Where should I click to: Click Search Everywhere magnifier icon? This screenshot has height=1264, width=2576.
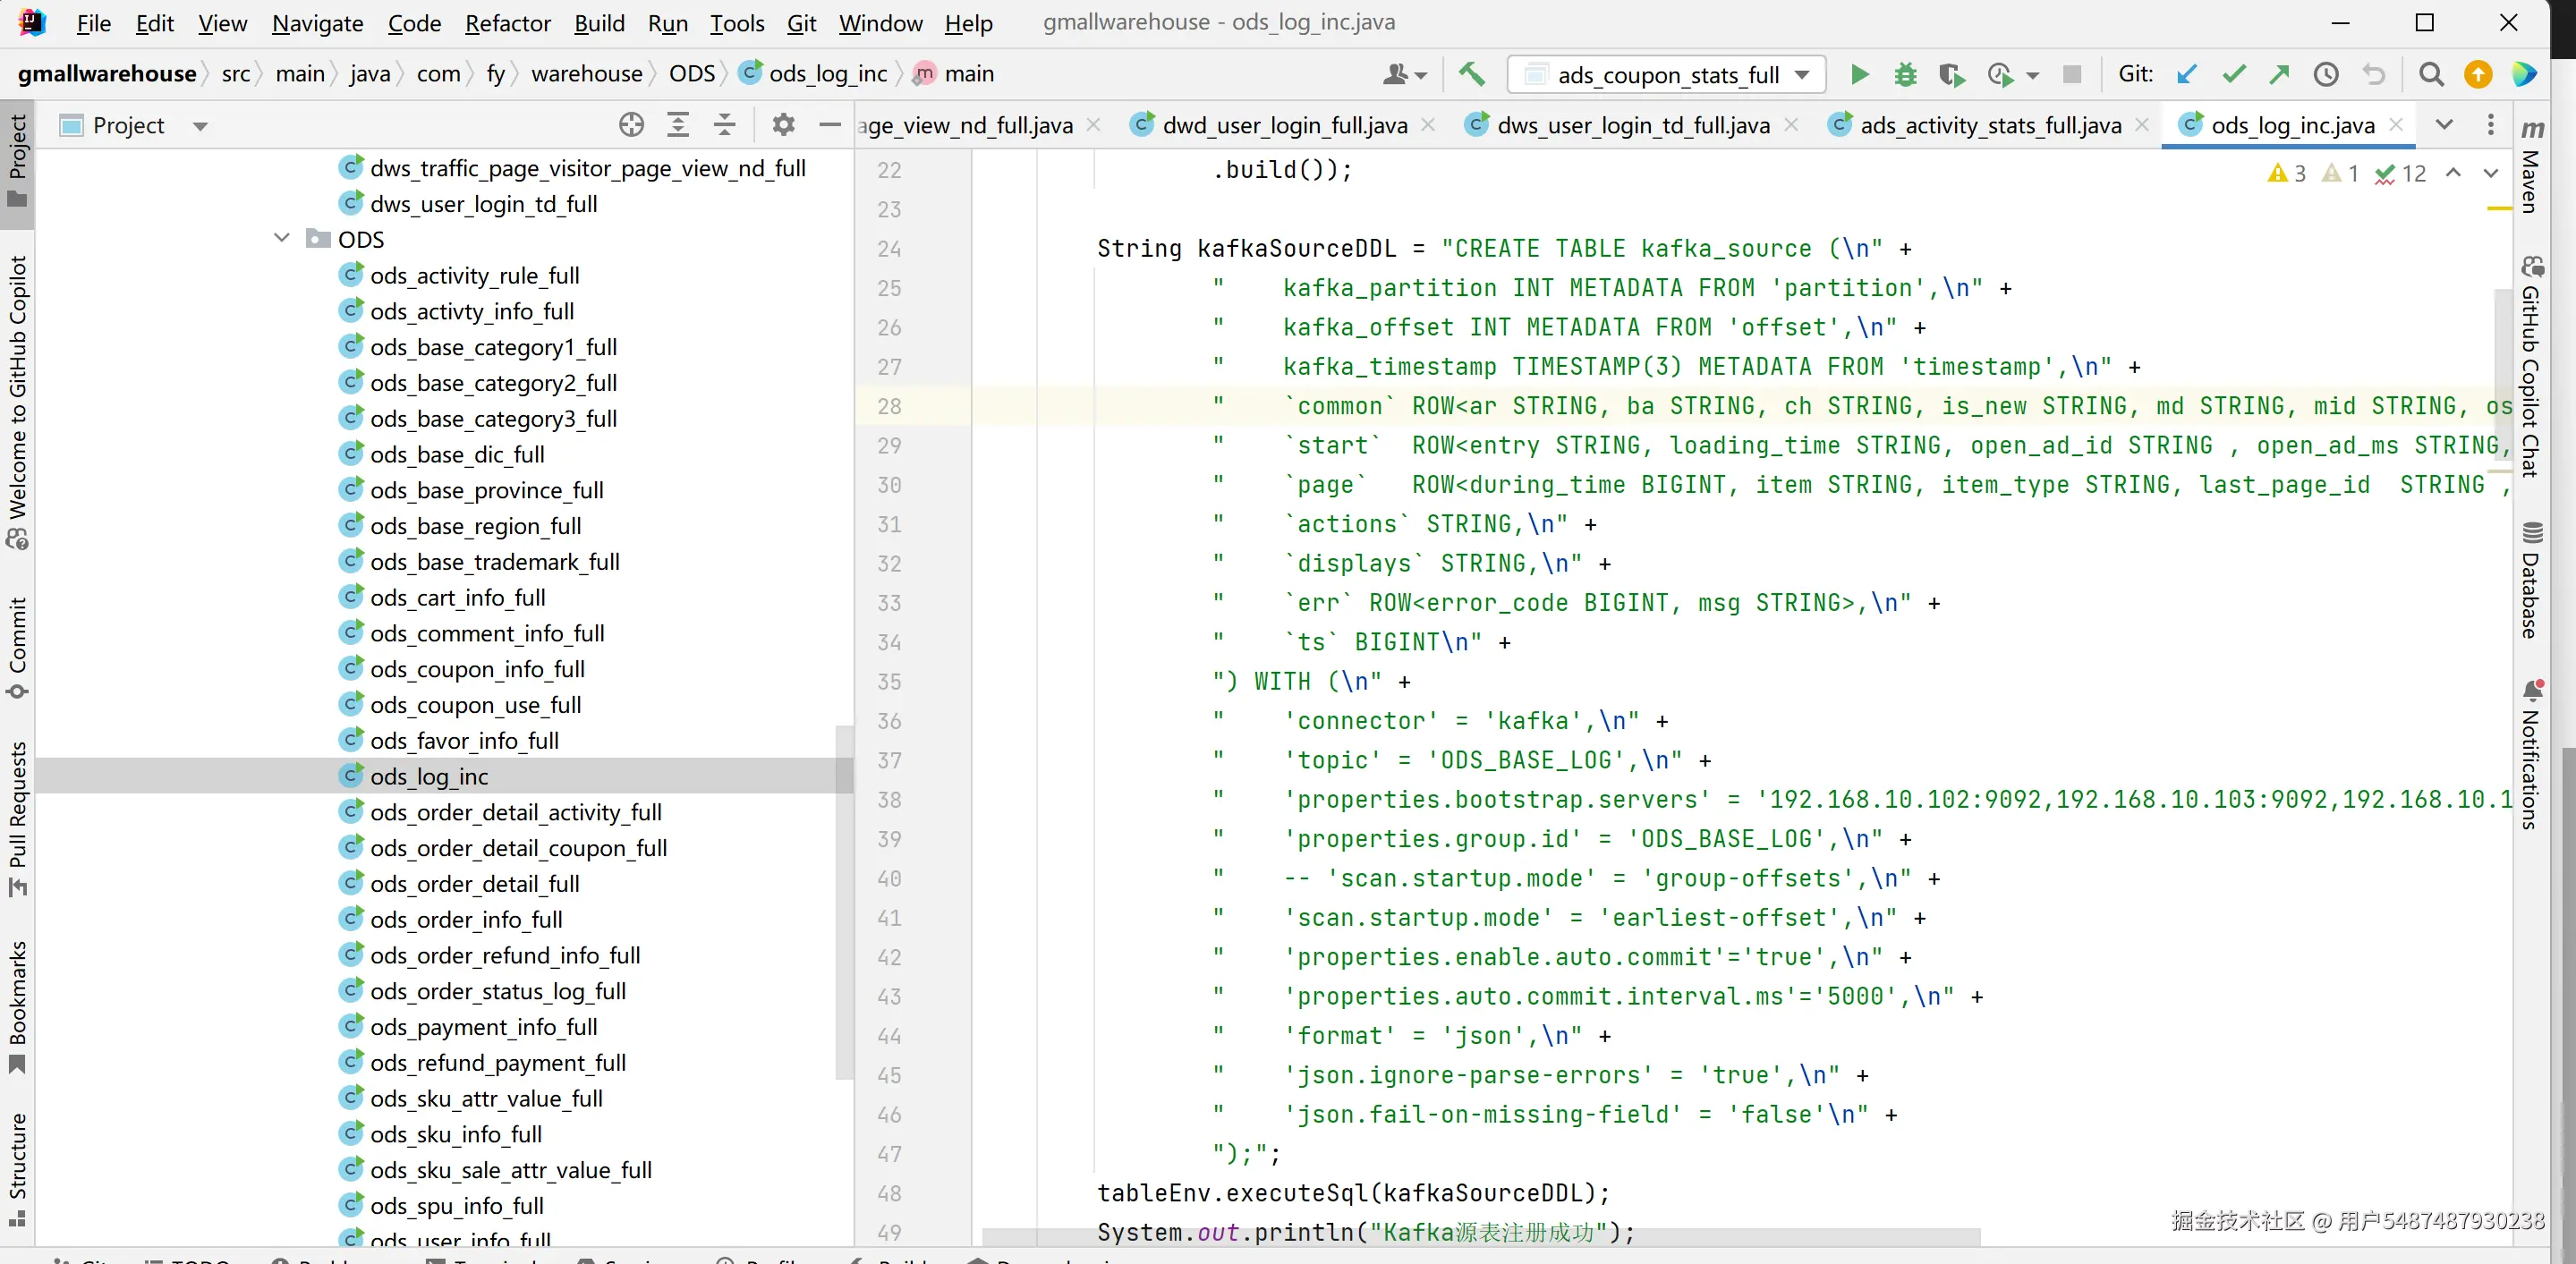(2431, 74)
